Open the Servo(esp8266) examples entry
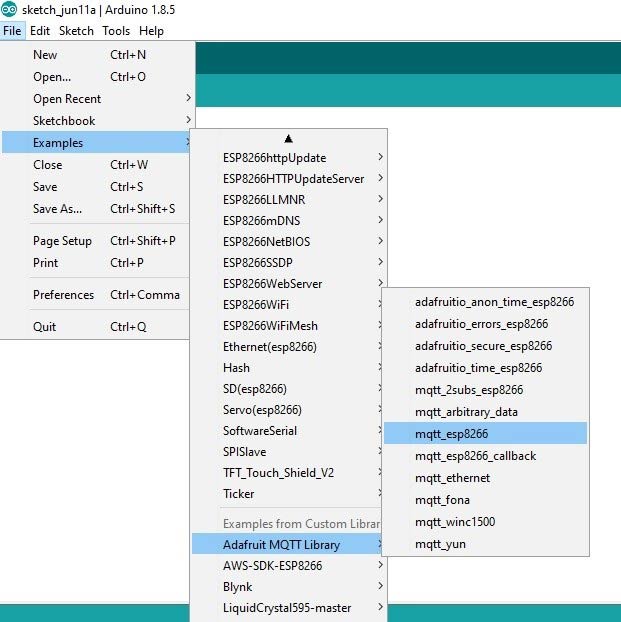The image size is (621, 622). point(286,410)
